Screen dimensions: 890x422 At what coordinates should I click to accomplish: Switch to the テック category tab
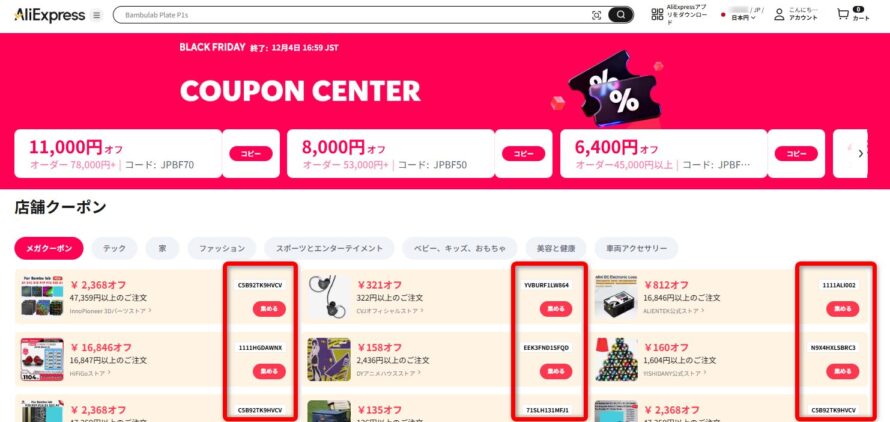pyautogui.click(x=115, y=248)
